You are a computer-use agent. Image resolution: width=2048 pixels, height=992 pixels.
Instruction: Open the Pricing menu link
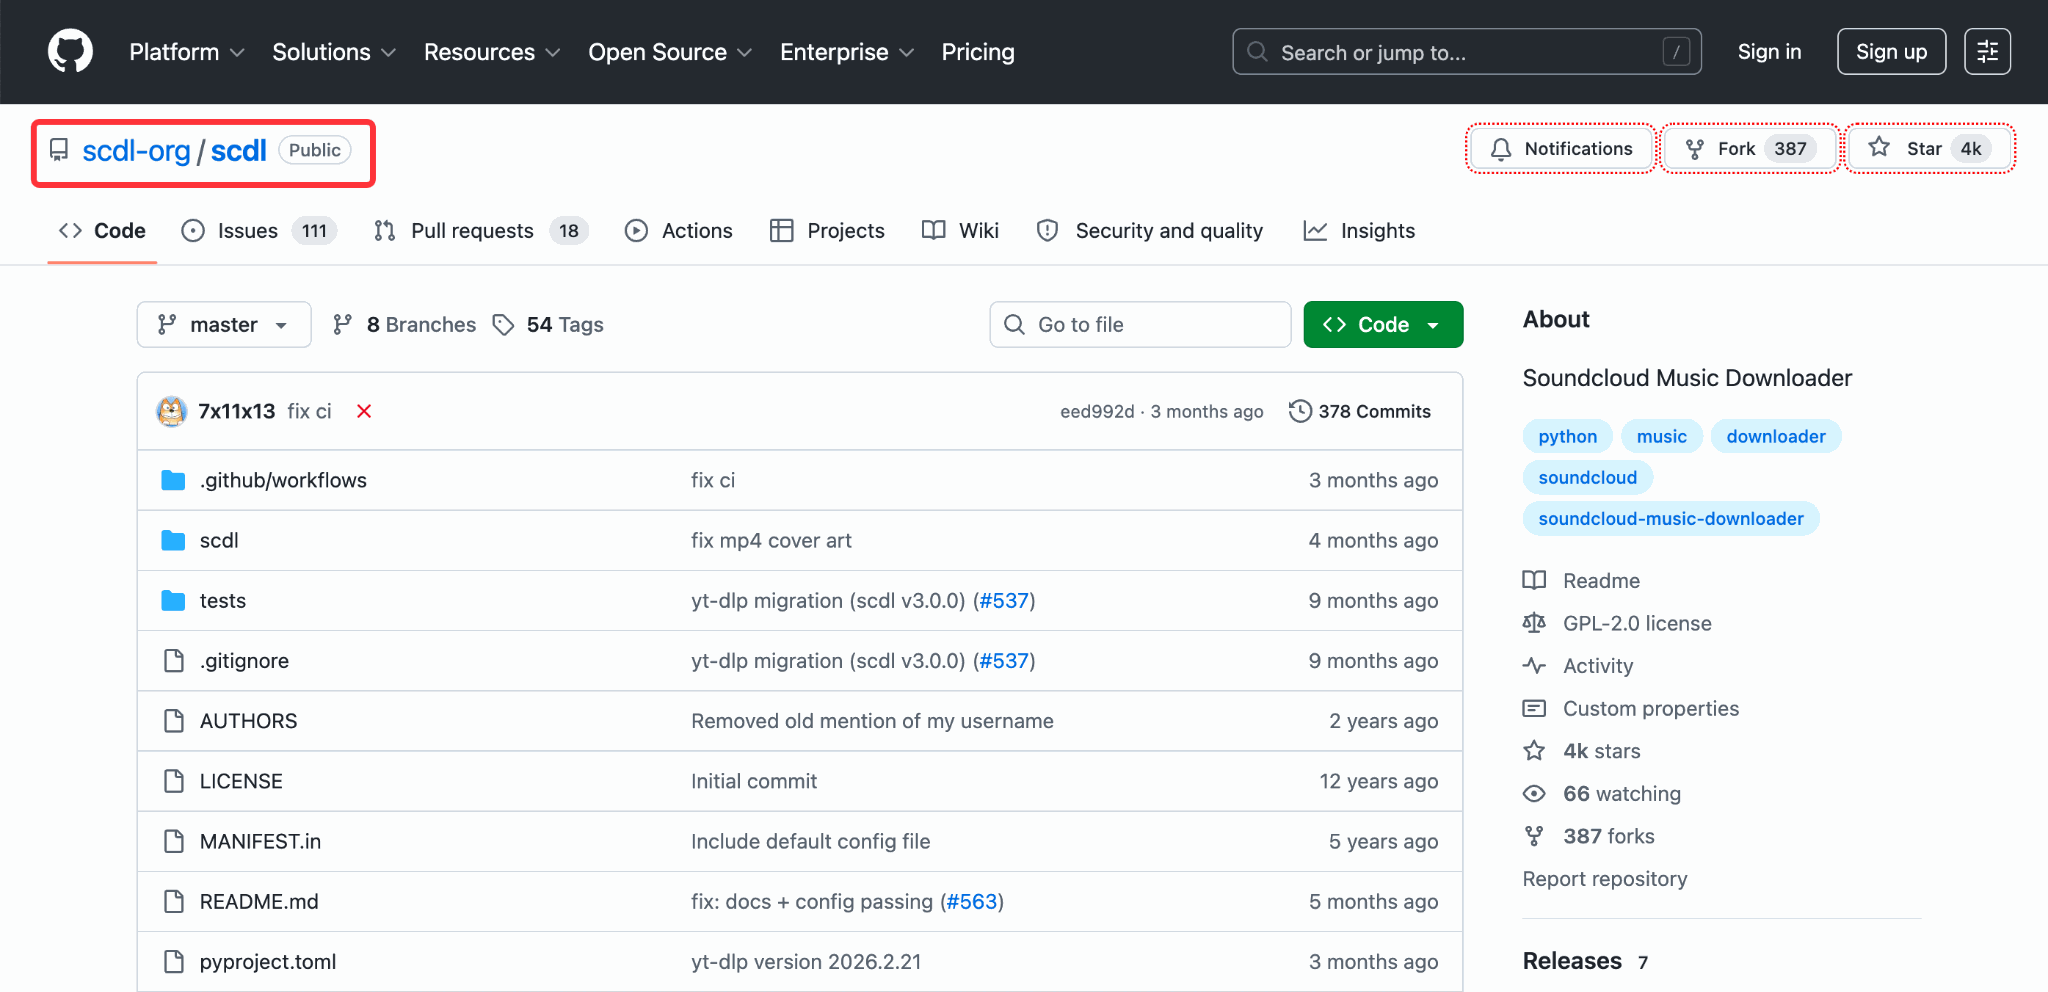(978, 51)
